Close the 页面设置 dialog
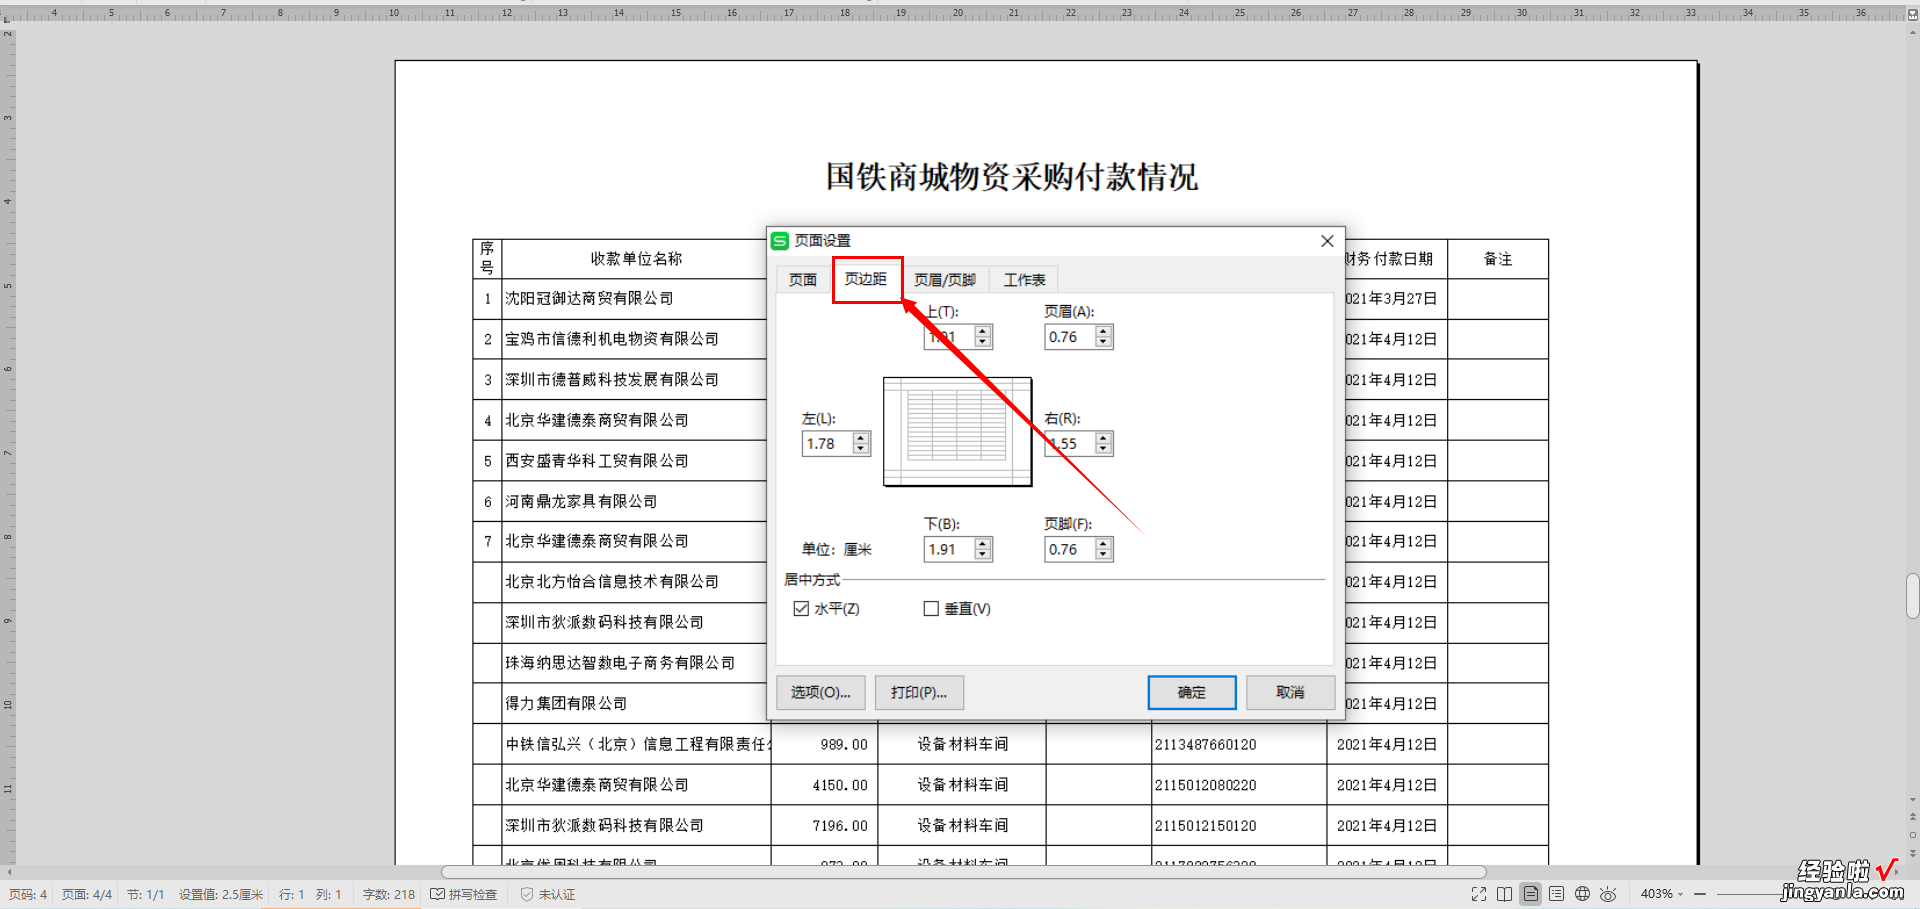Image resolution: width=1920 pixels, height=909 pixels. coord(1327,241)
